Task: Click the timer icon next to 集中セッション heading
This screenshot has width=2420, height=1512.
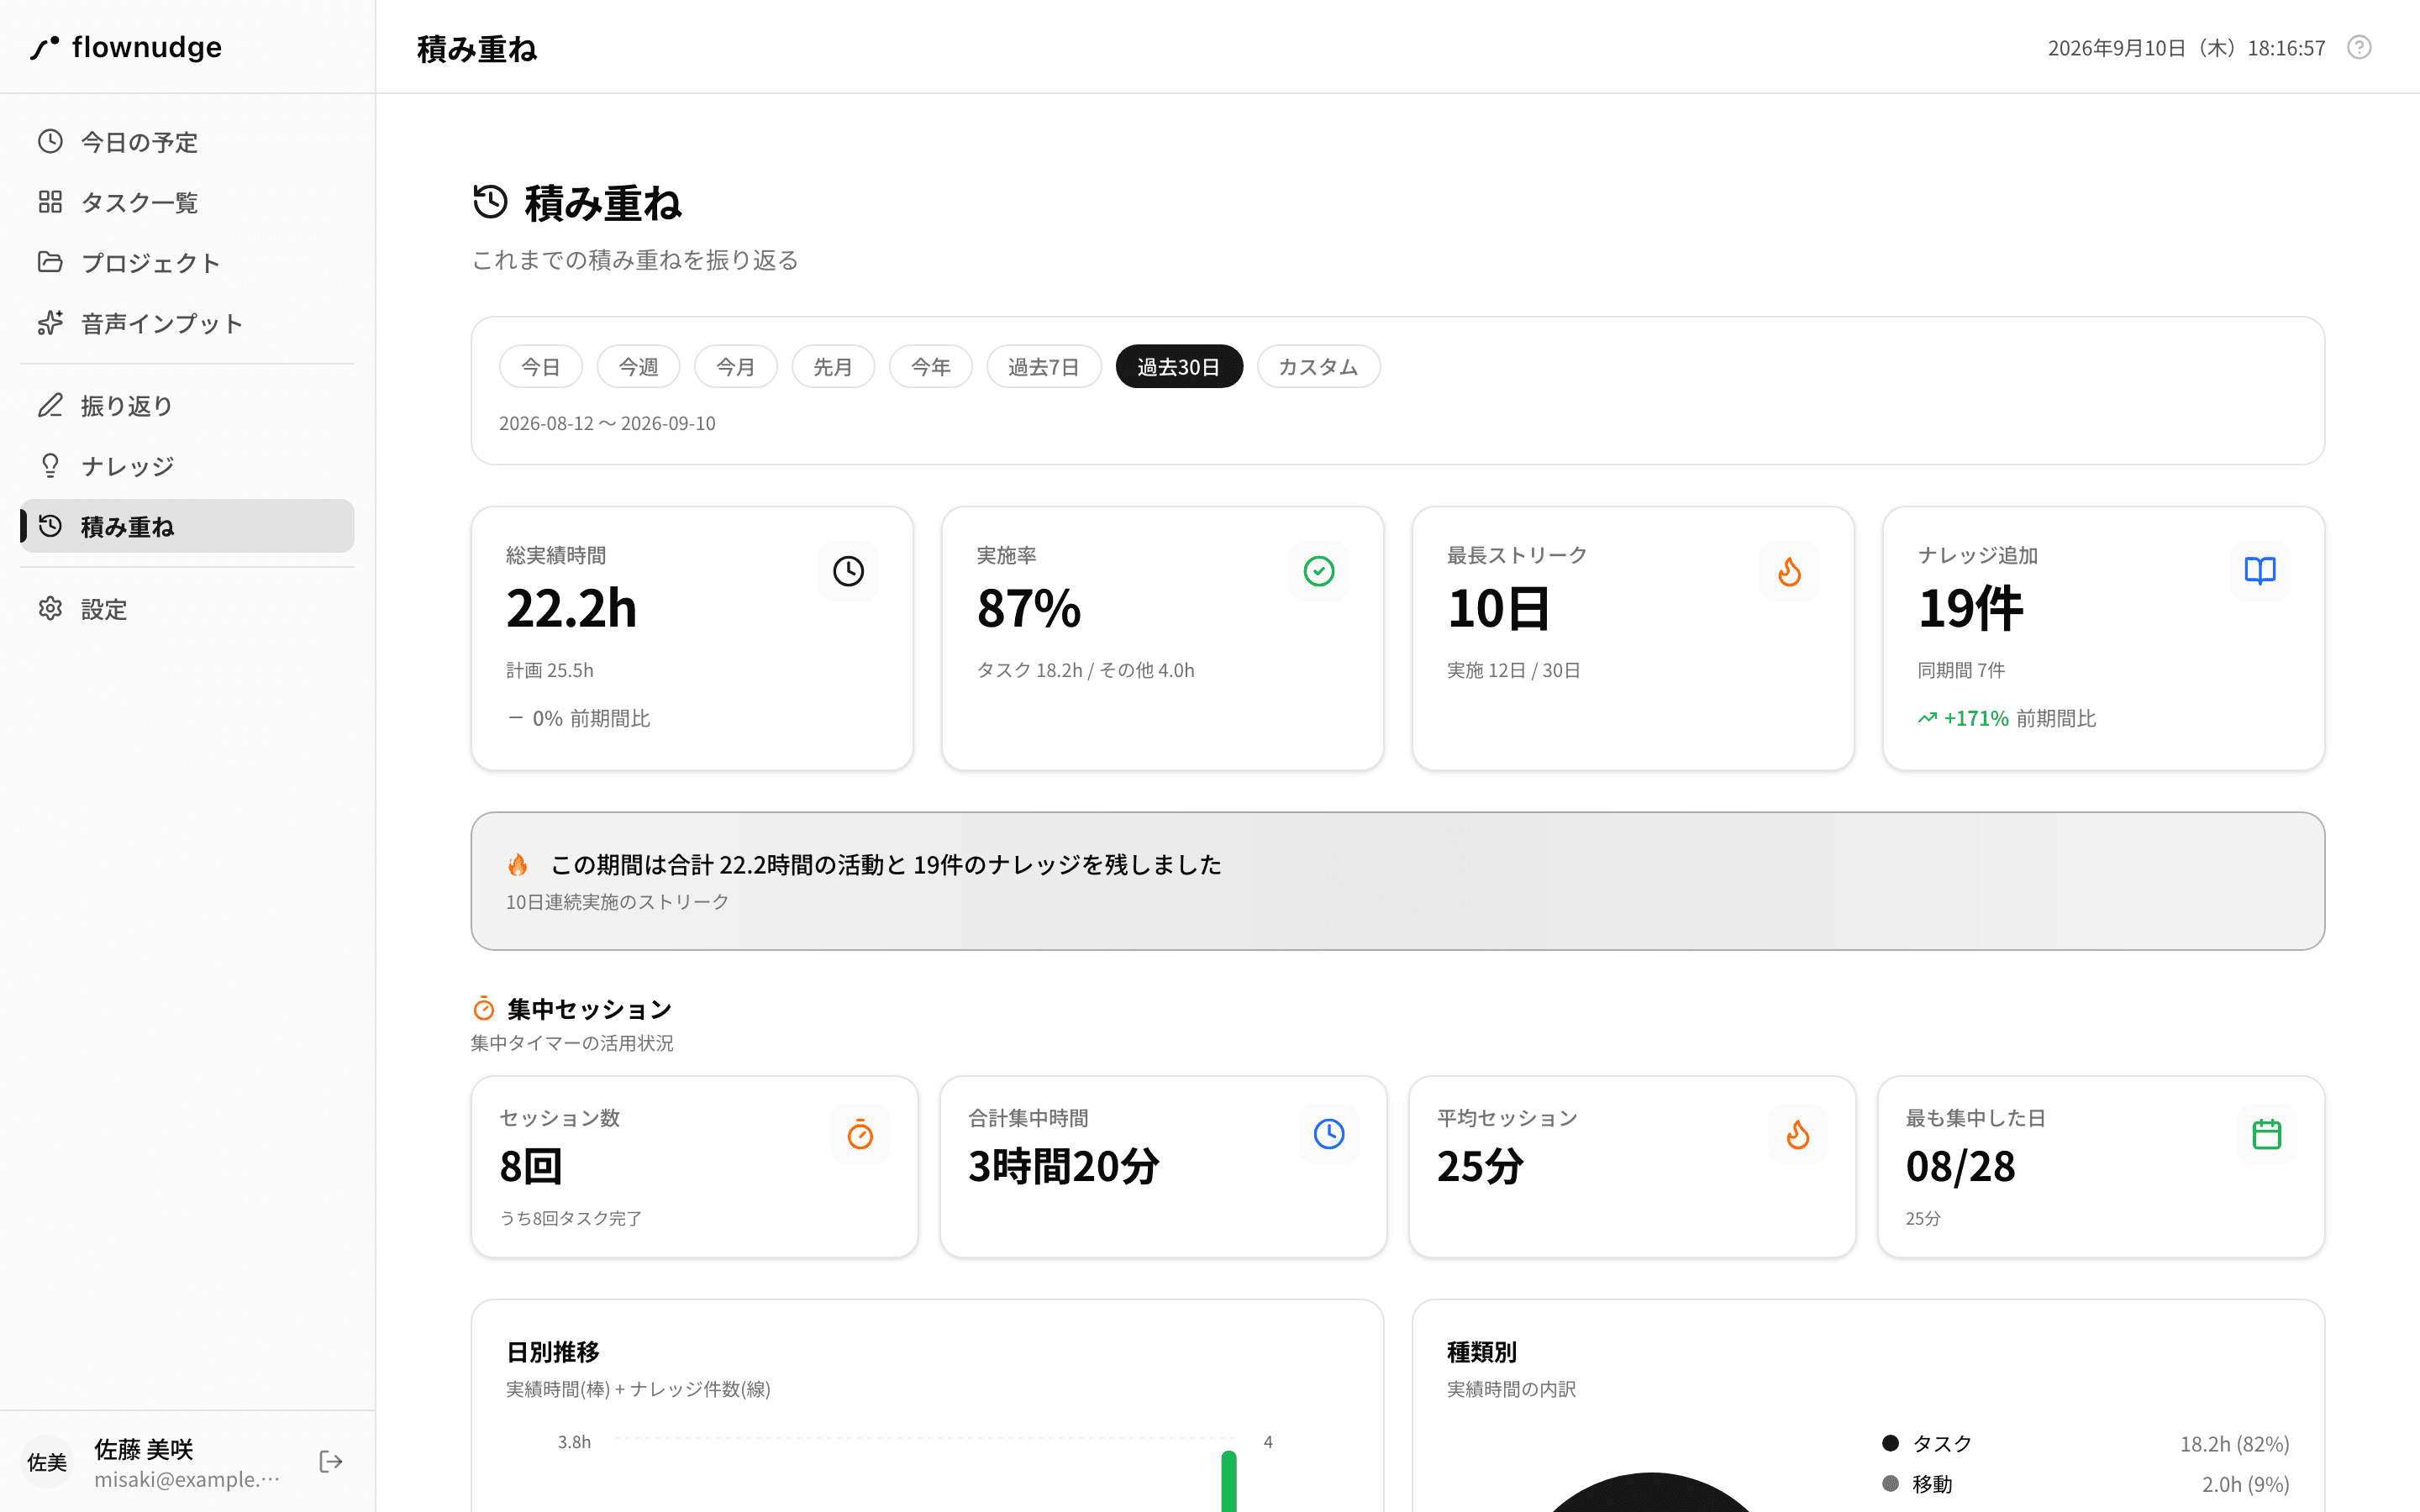Action: tap(484, 1008)
